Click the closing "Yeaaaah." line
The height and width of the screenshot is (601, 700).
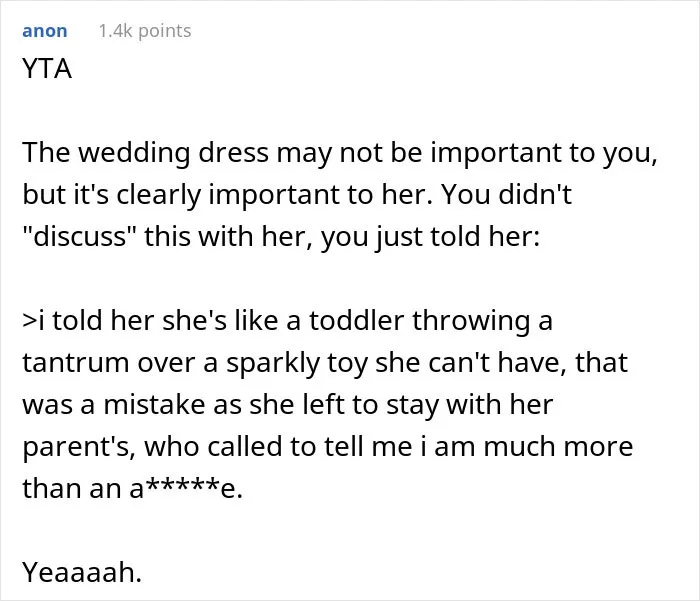click(x=82, y=572)
